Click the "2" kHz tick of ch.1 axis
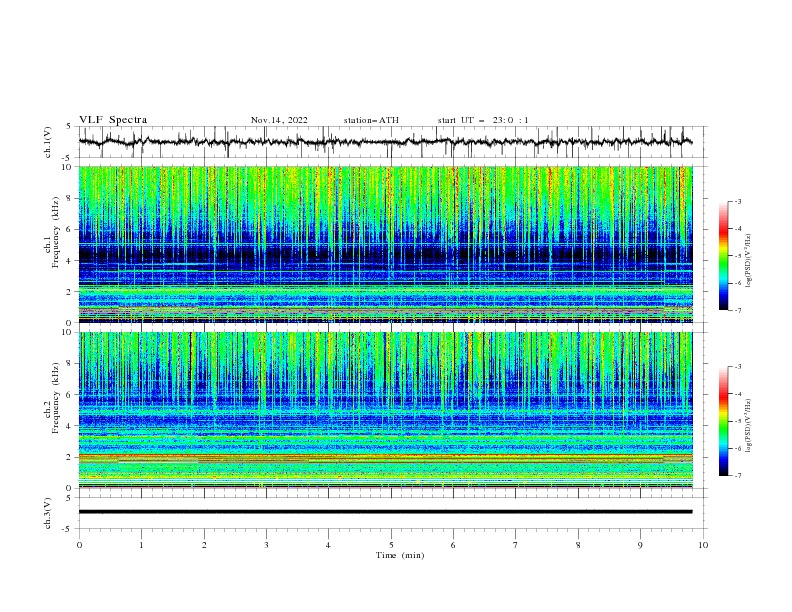792x612 pixels. point(70,291)
